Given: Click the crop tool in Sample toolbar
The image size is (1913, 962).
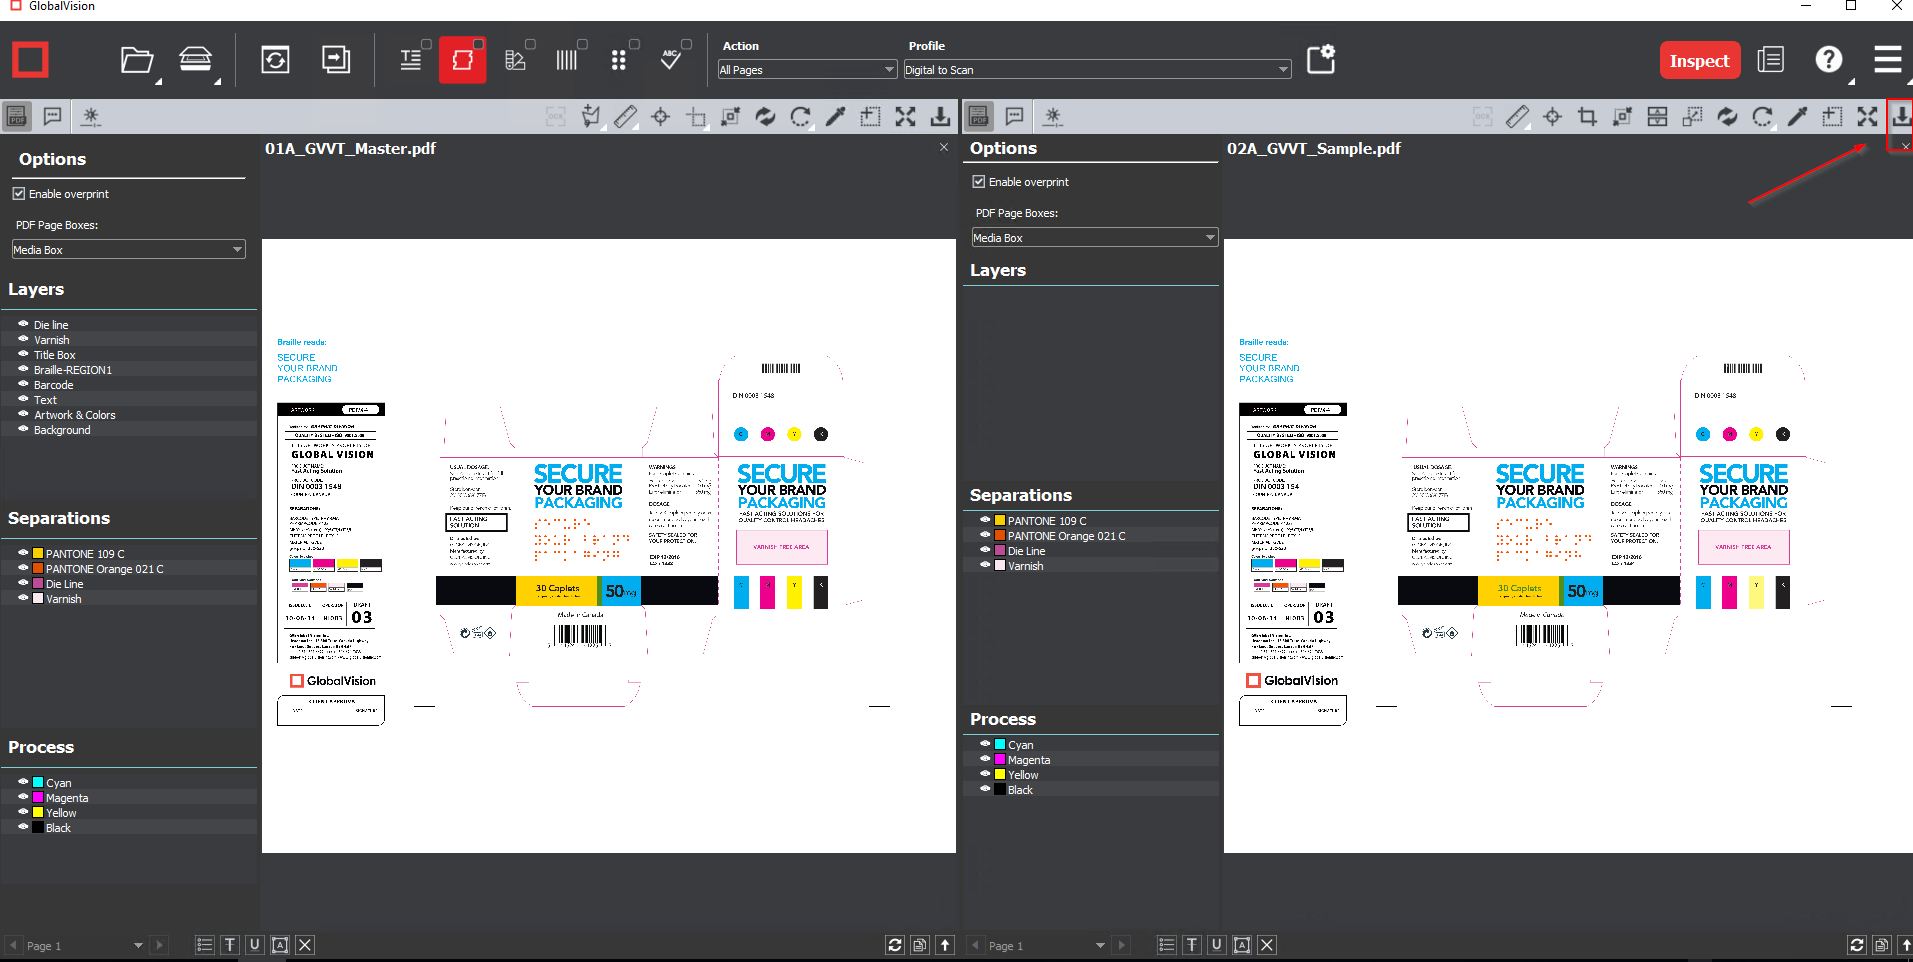Looking at the screenshot, I should [1586, 117].
